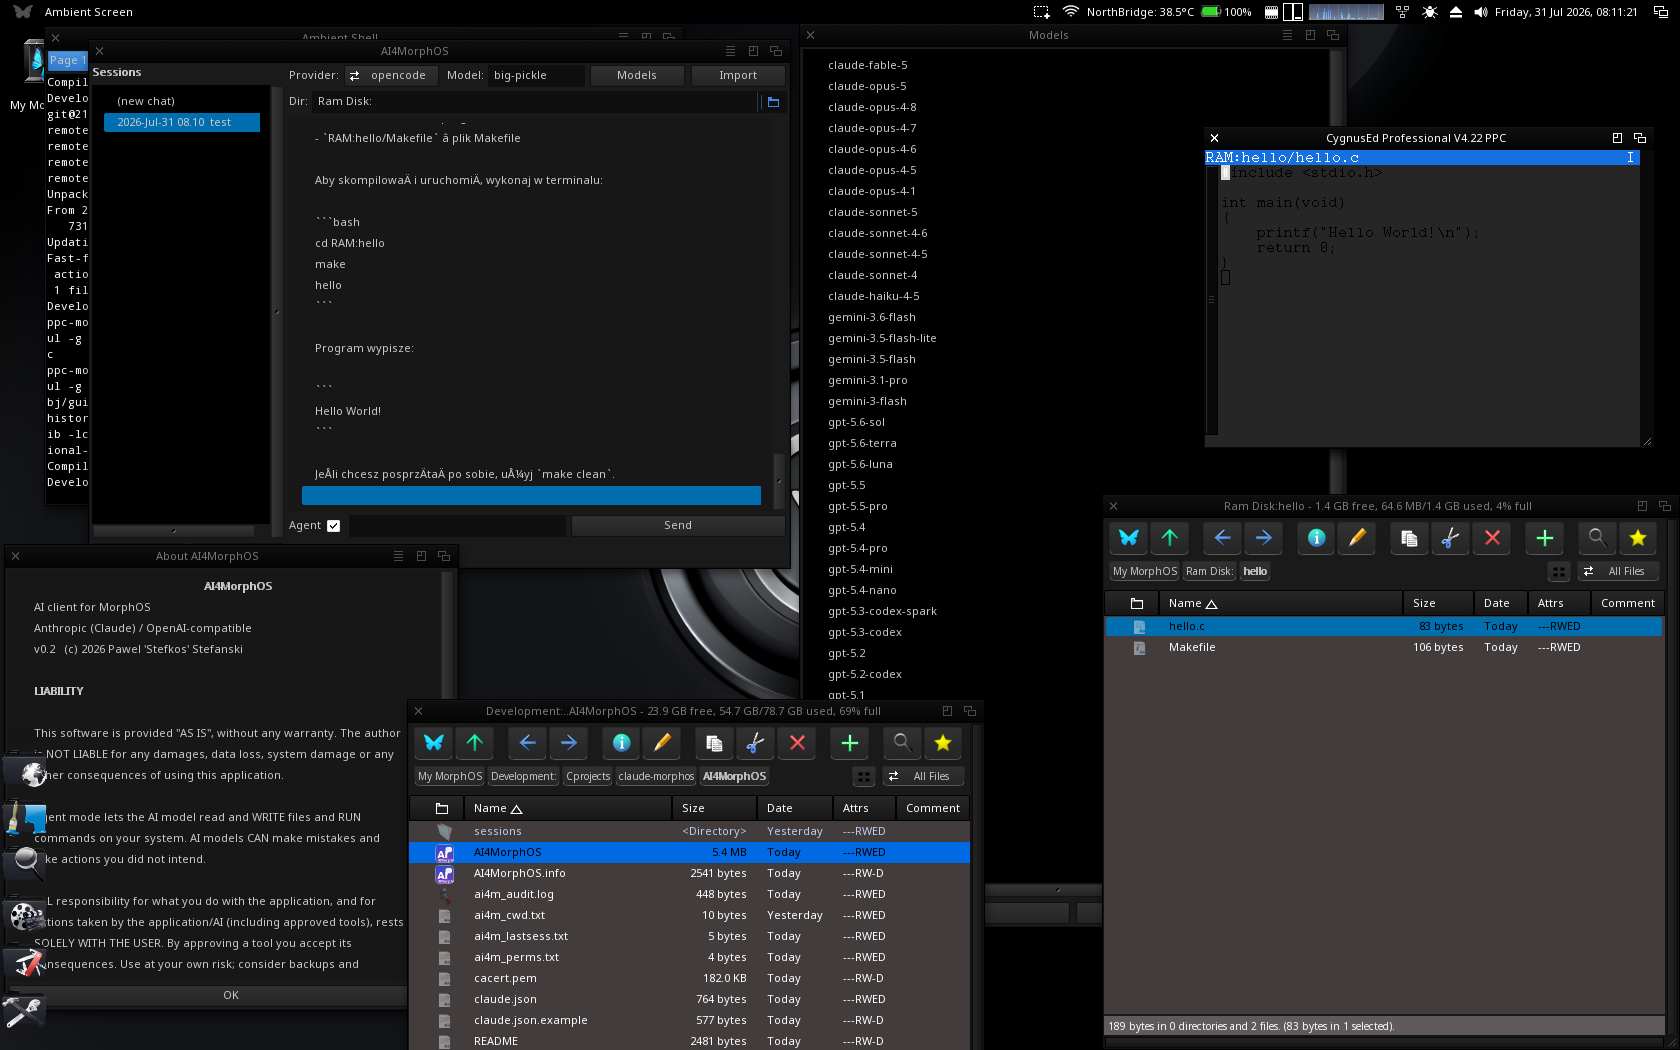Toggle the Agent checkbox

coord(334,526)
